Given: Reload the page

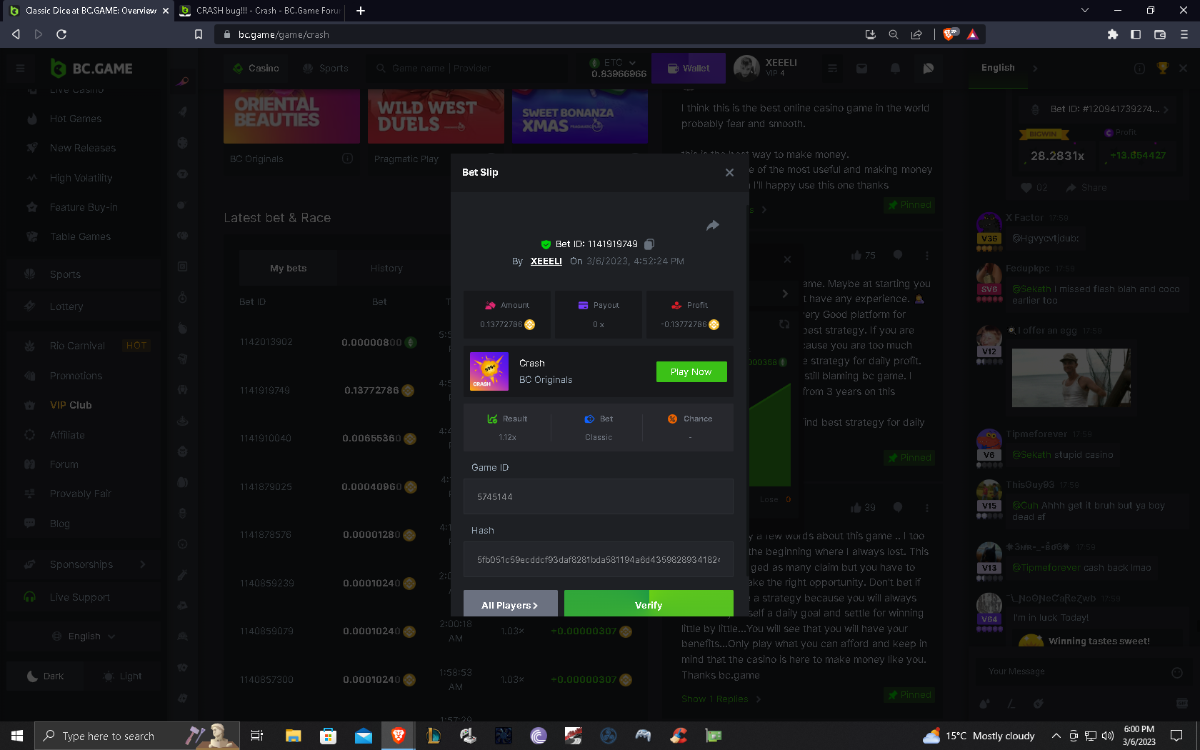Looking at the screenshot, I should pyautogui.click(x=62, y=34).
